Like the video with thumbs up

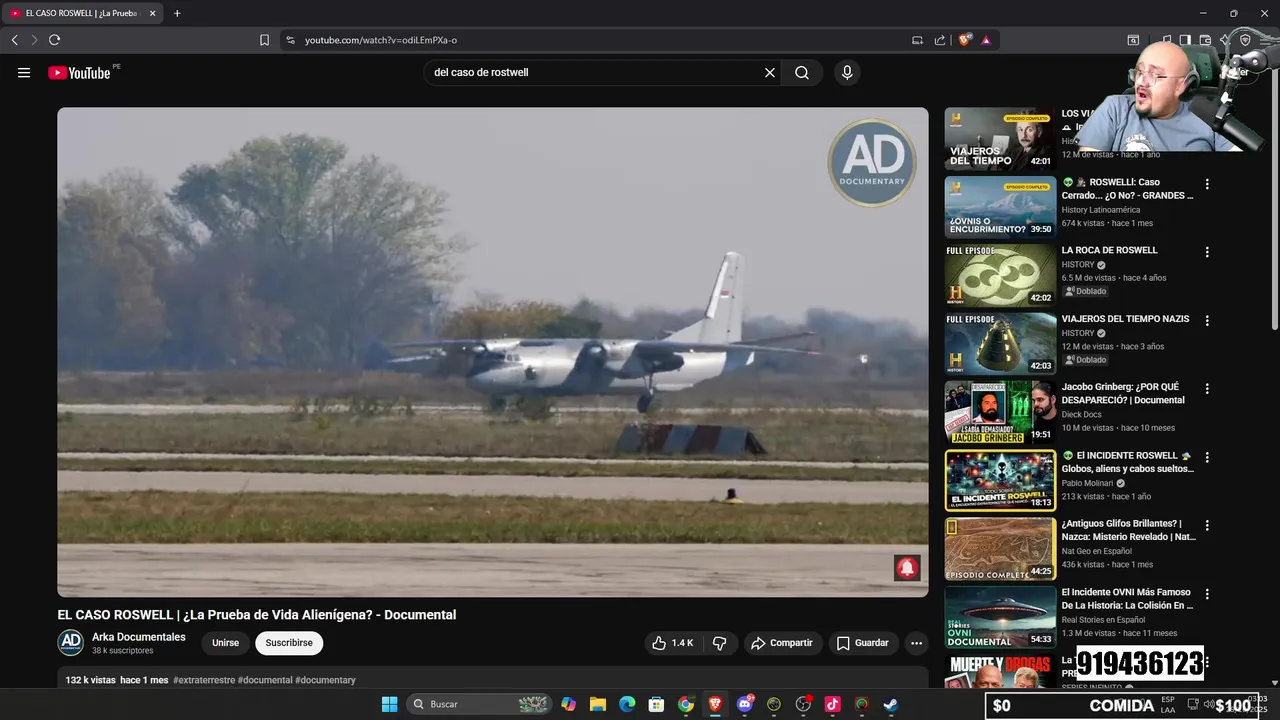pos(672,643)
